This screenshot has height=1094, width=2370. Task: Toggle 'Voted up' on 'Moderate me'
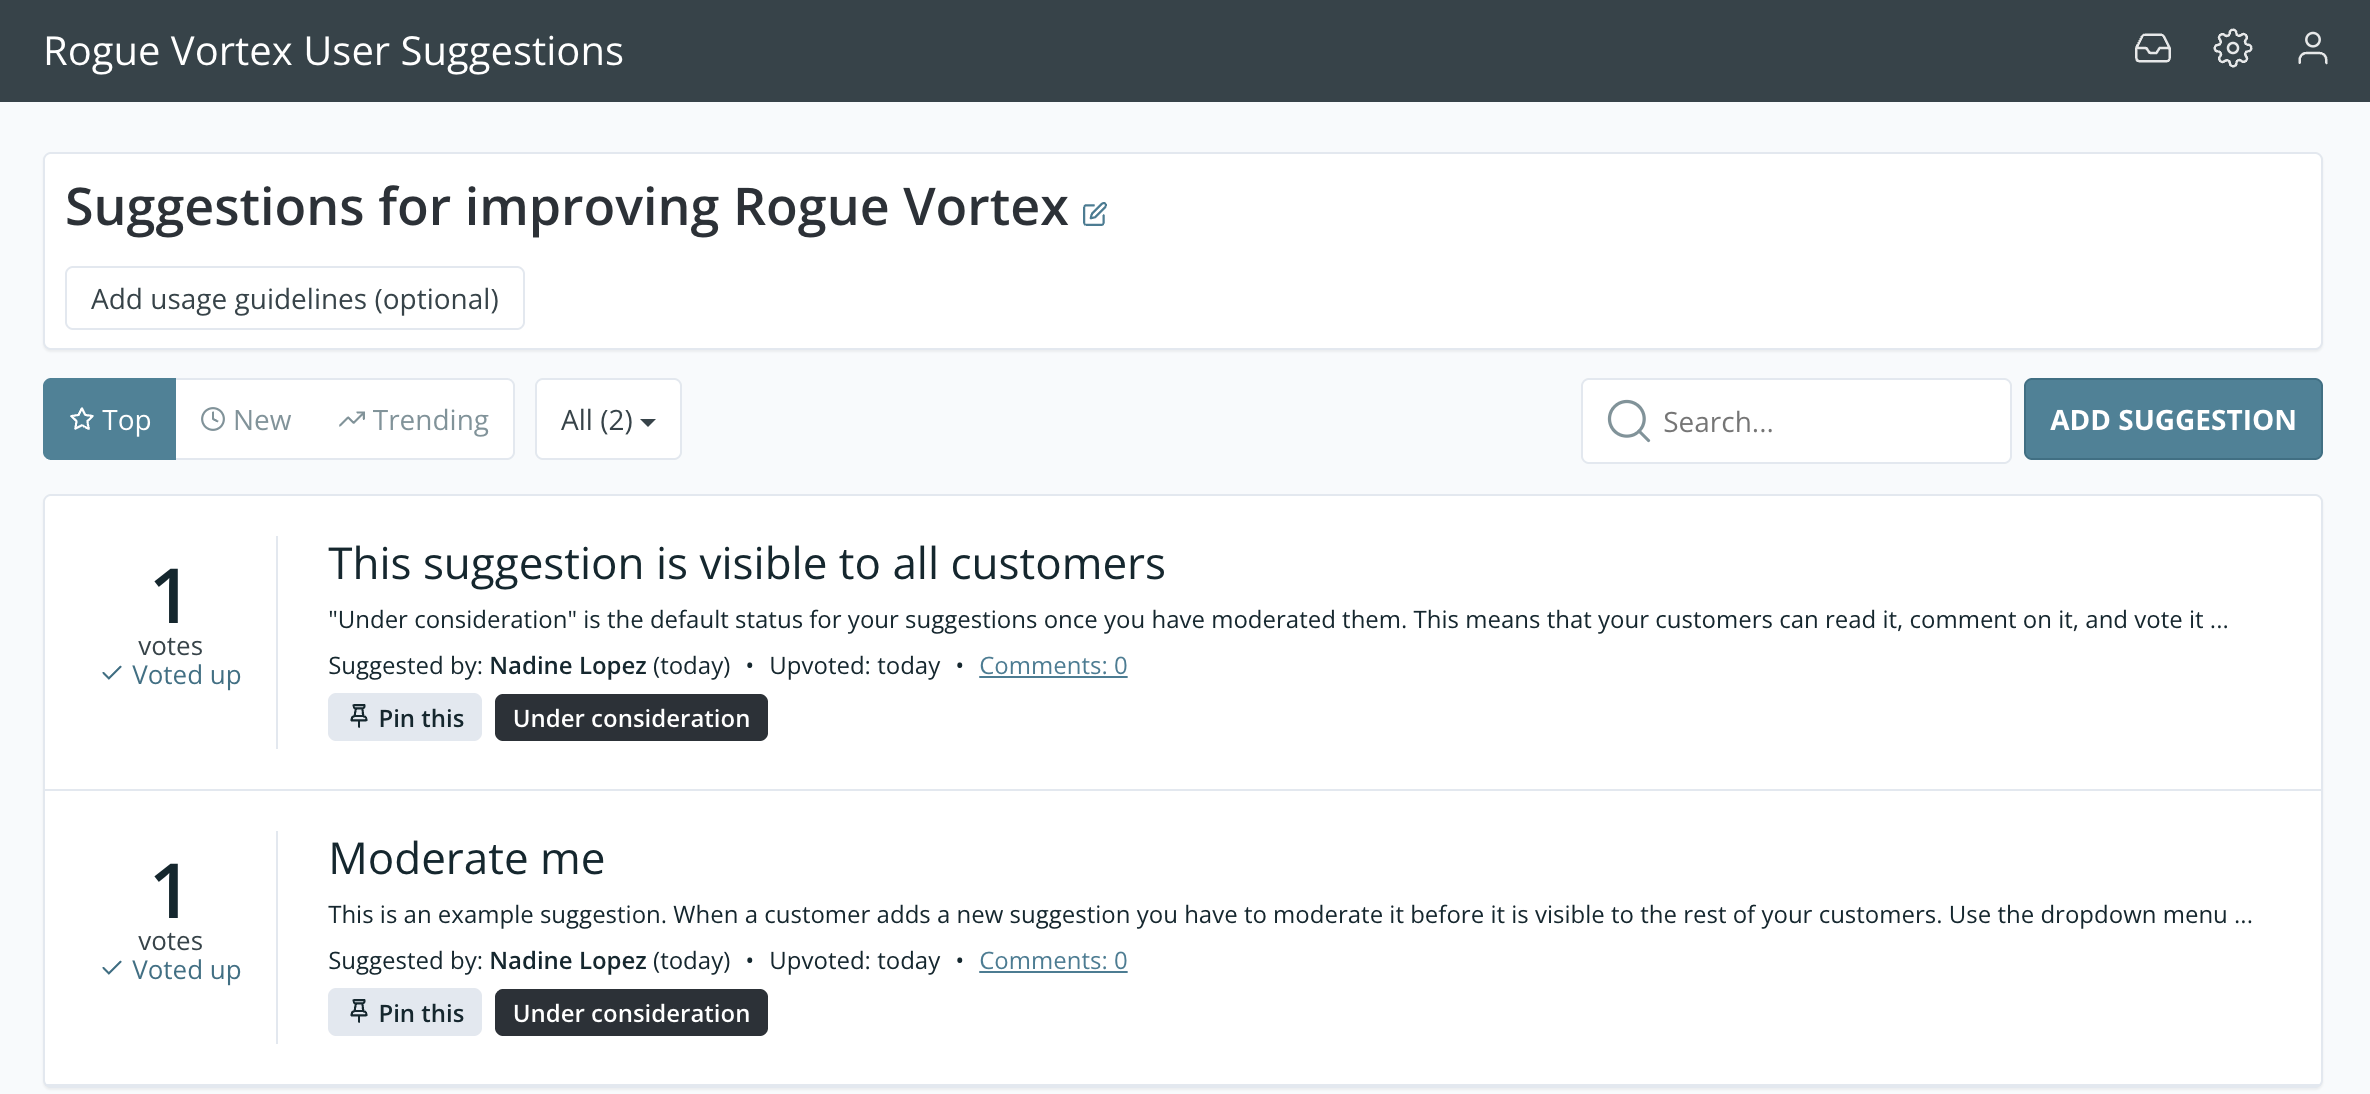click(x=171, y=970)
